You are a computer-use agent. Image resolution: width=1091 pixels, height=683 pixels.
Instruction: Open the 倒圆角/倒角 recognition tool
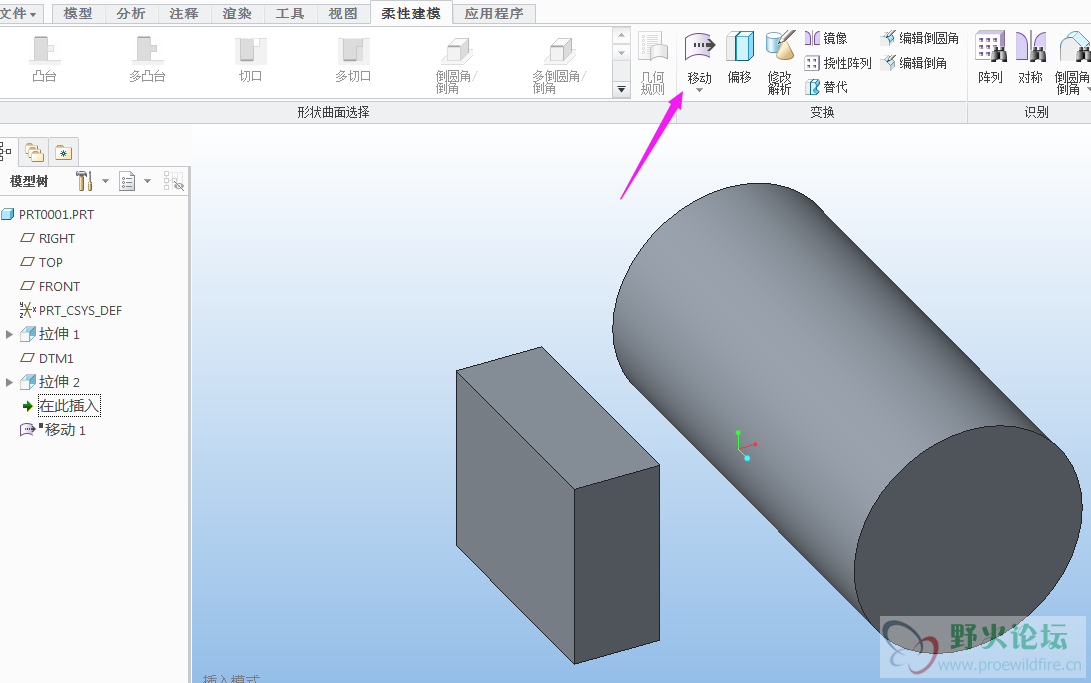pos(1072,63)
